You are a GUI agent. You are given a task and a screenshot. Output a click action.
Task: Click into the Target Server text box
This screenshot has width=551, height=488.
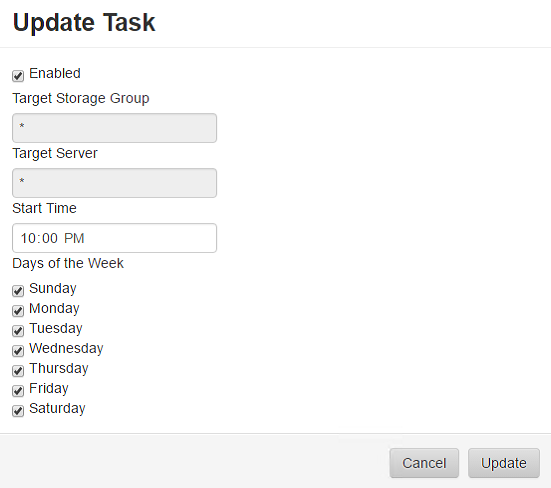click(x=115, y=183)
